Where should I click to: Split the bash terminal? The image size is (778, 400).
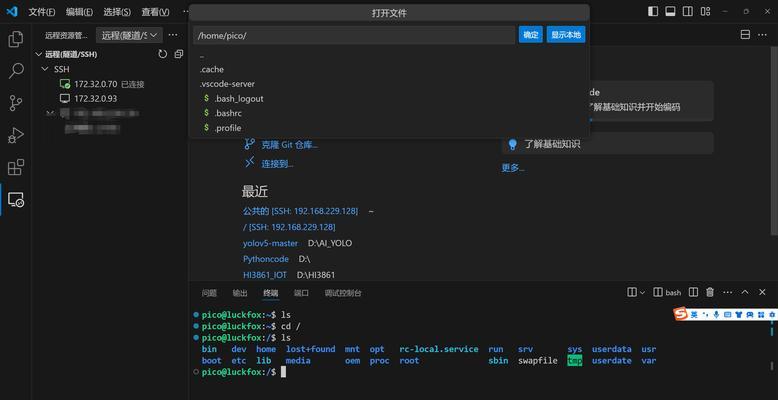[x=694, y=292]
